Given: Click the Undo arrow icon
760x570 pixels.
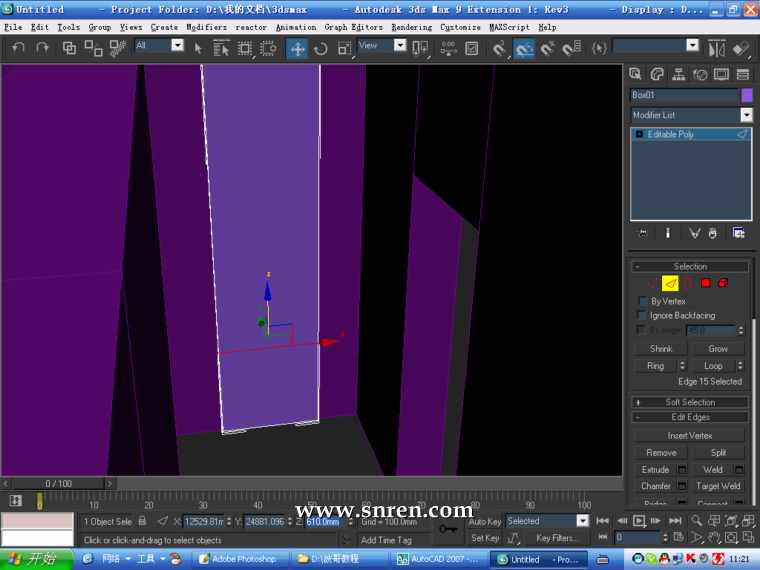Looking at the screenshot, I should [18, 48].
